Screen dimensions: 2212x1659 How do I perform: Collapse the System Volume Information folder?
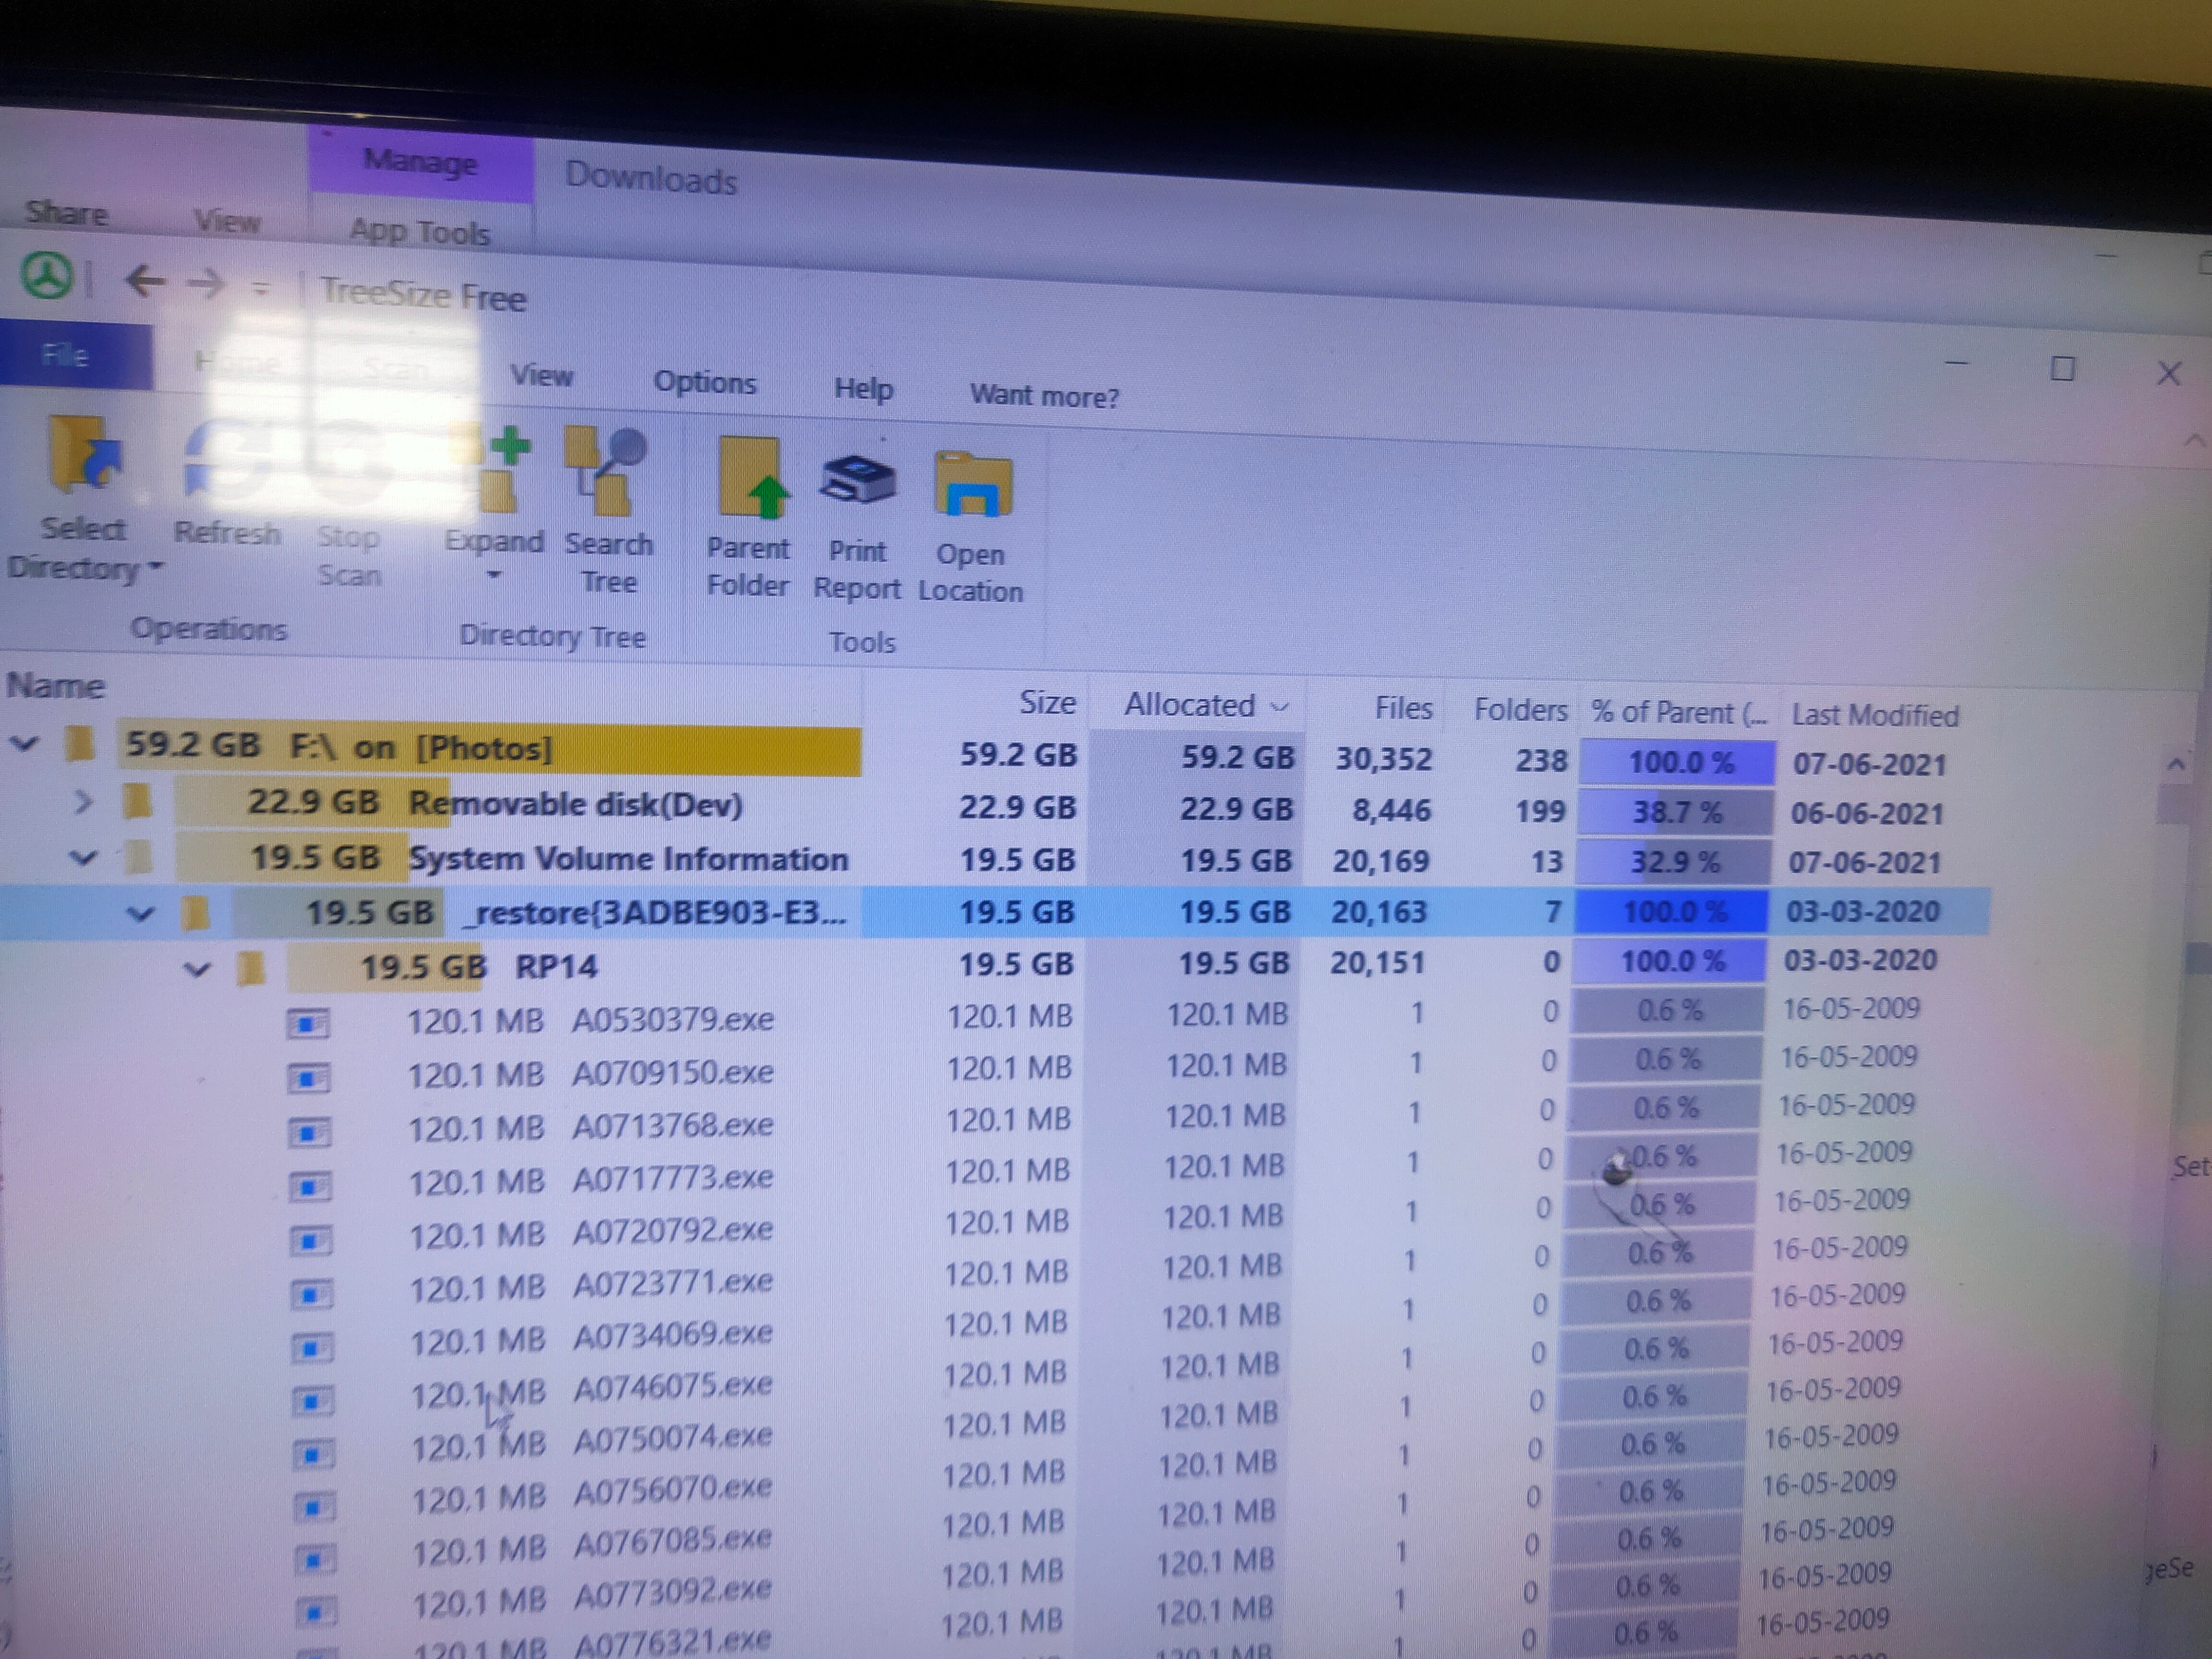tap(84, 857)
